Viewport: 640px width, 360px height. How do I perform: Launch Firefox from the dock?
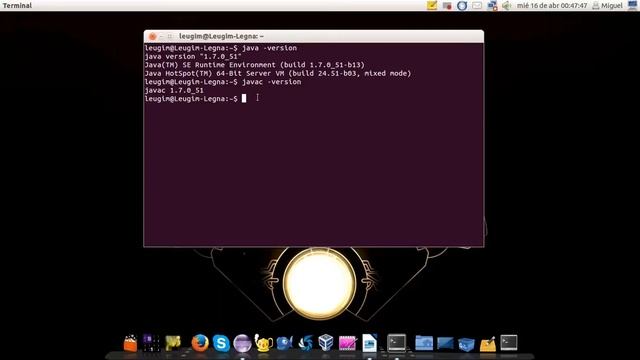click(x=200, y=343)
